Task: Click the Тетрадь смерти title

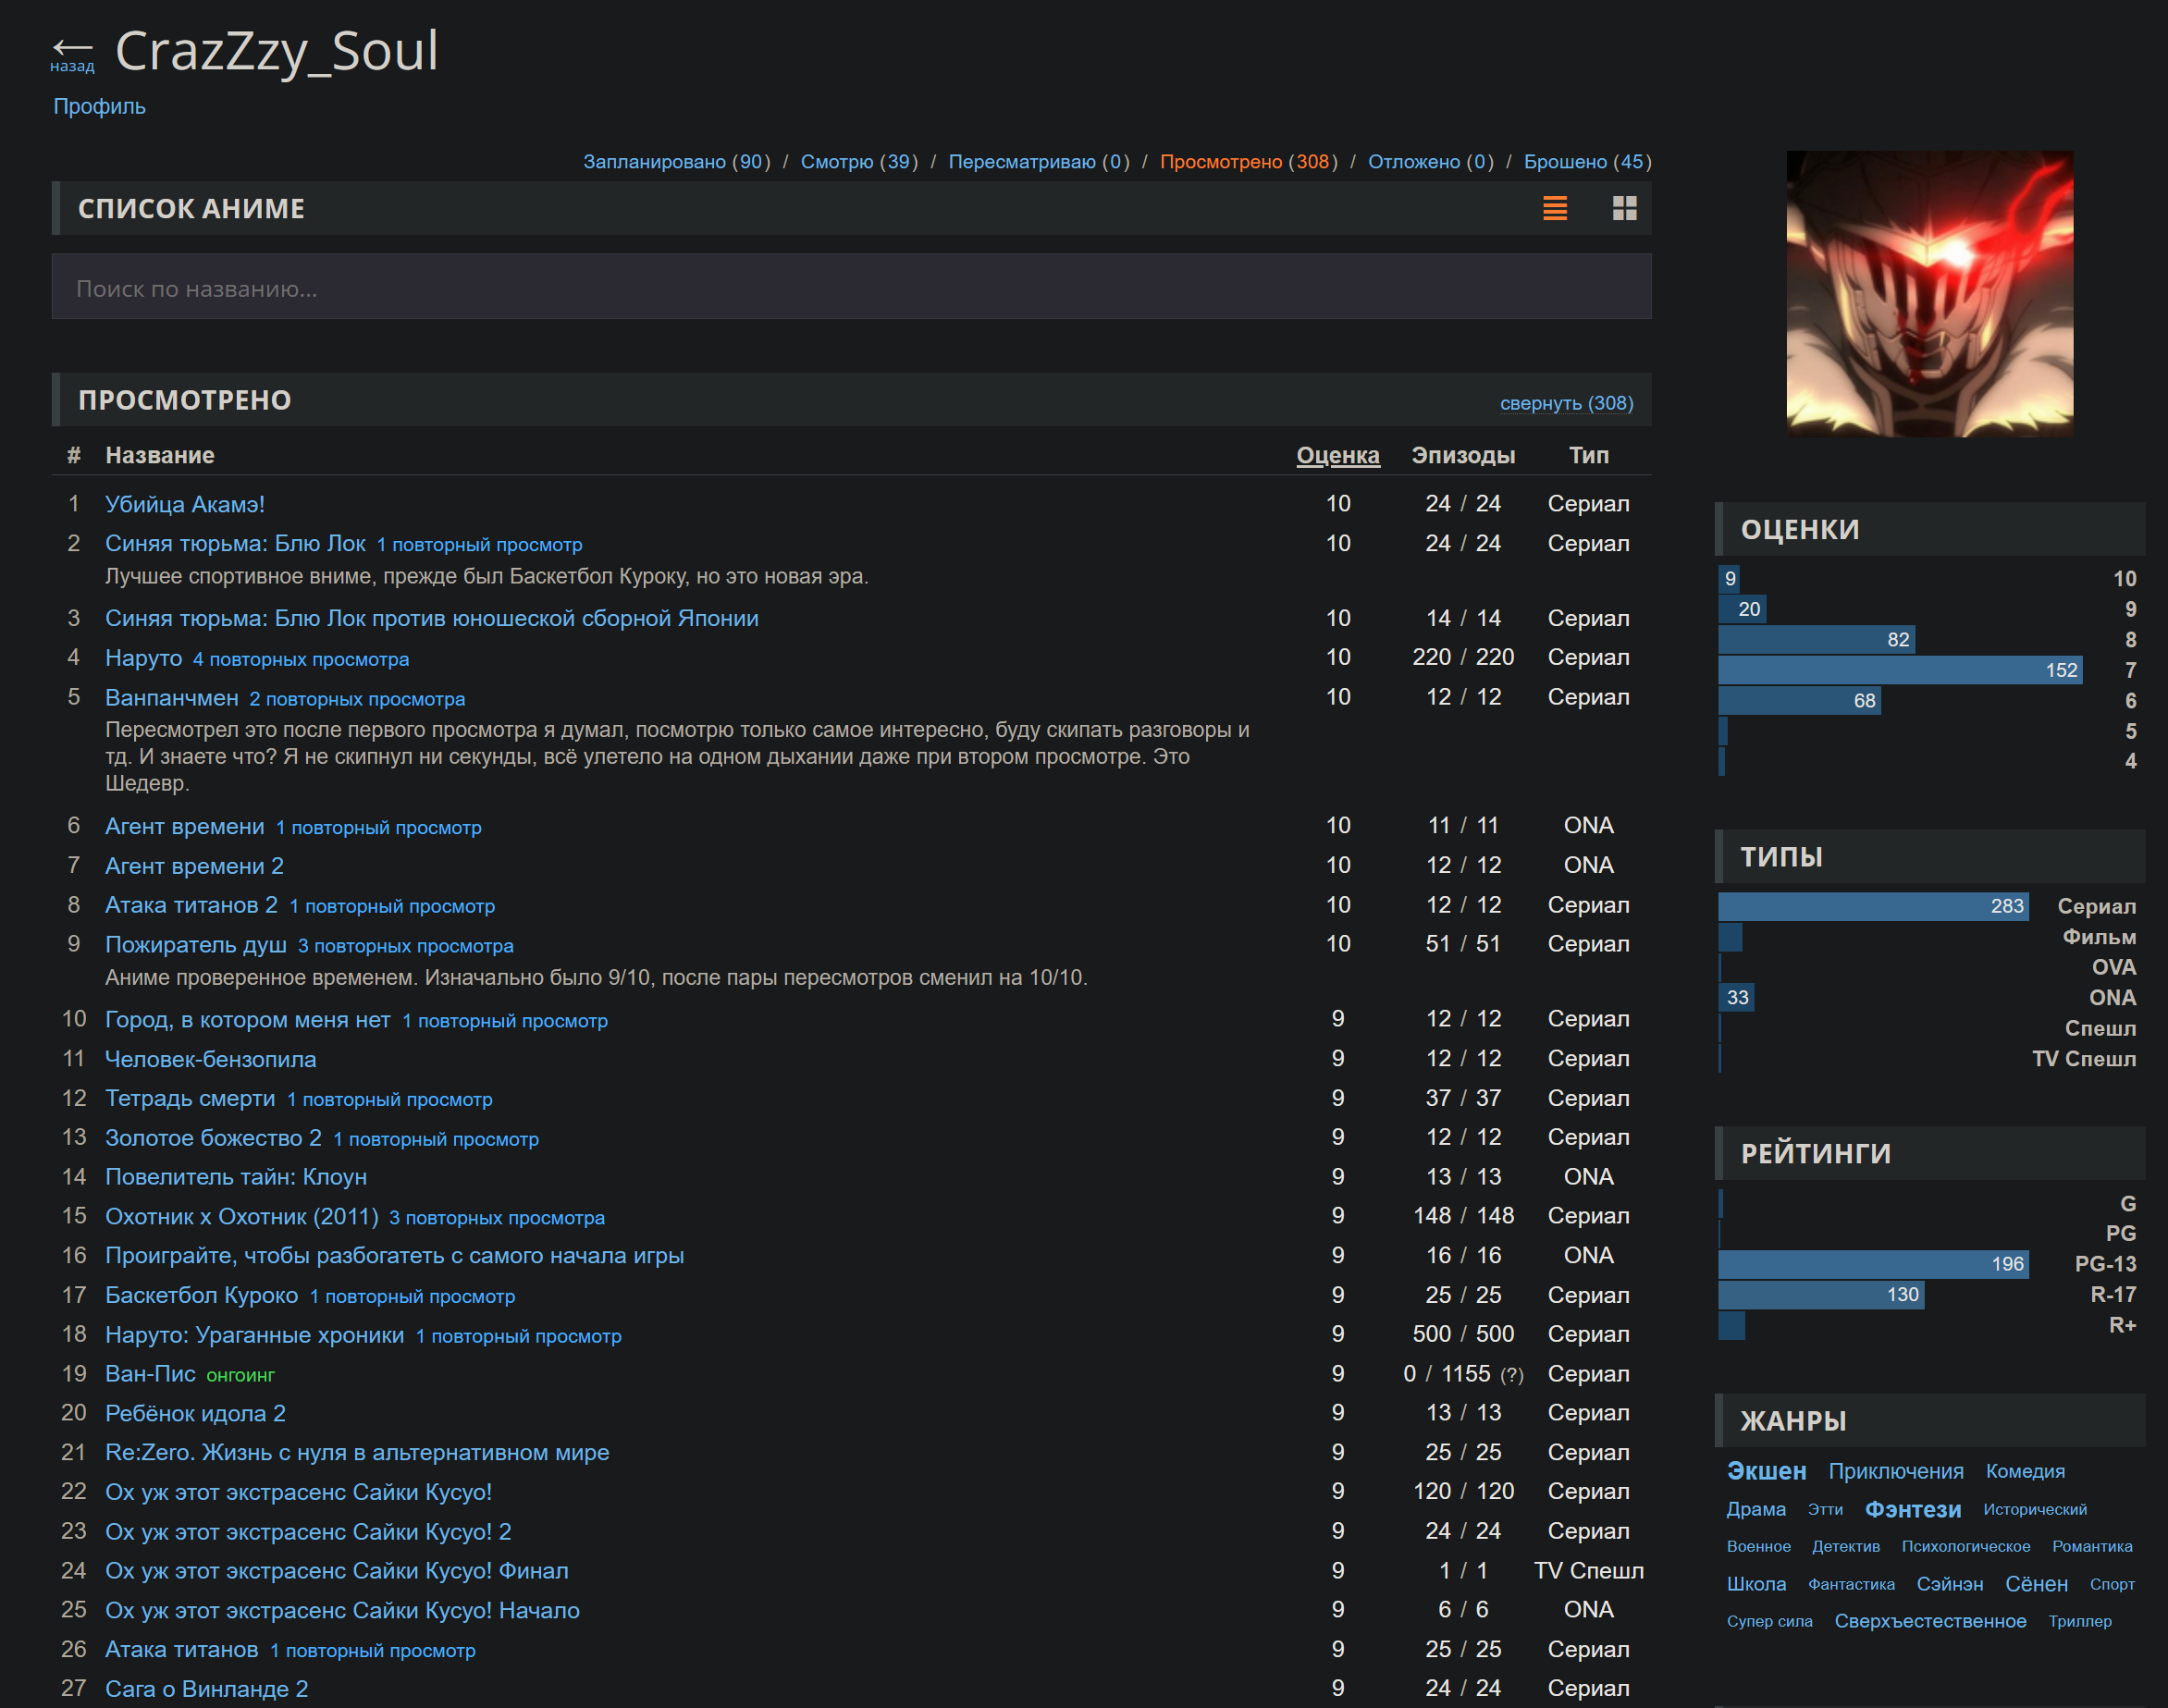Action: (190, 1098)
